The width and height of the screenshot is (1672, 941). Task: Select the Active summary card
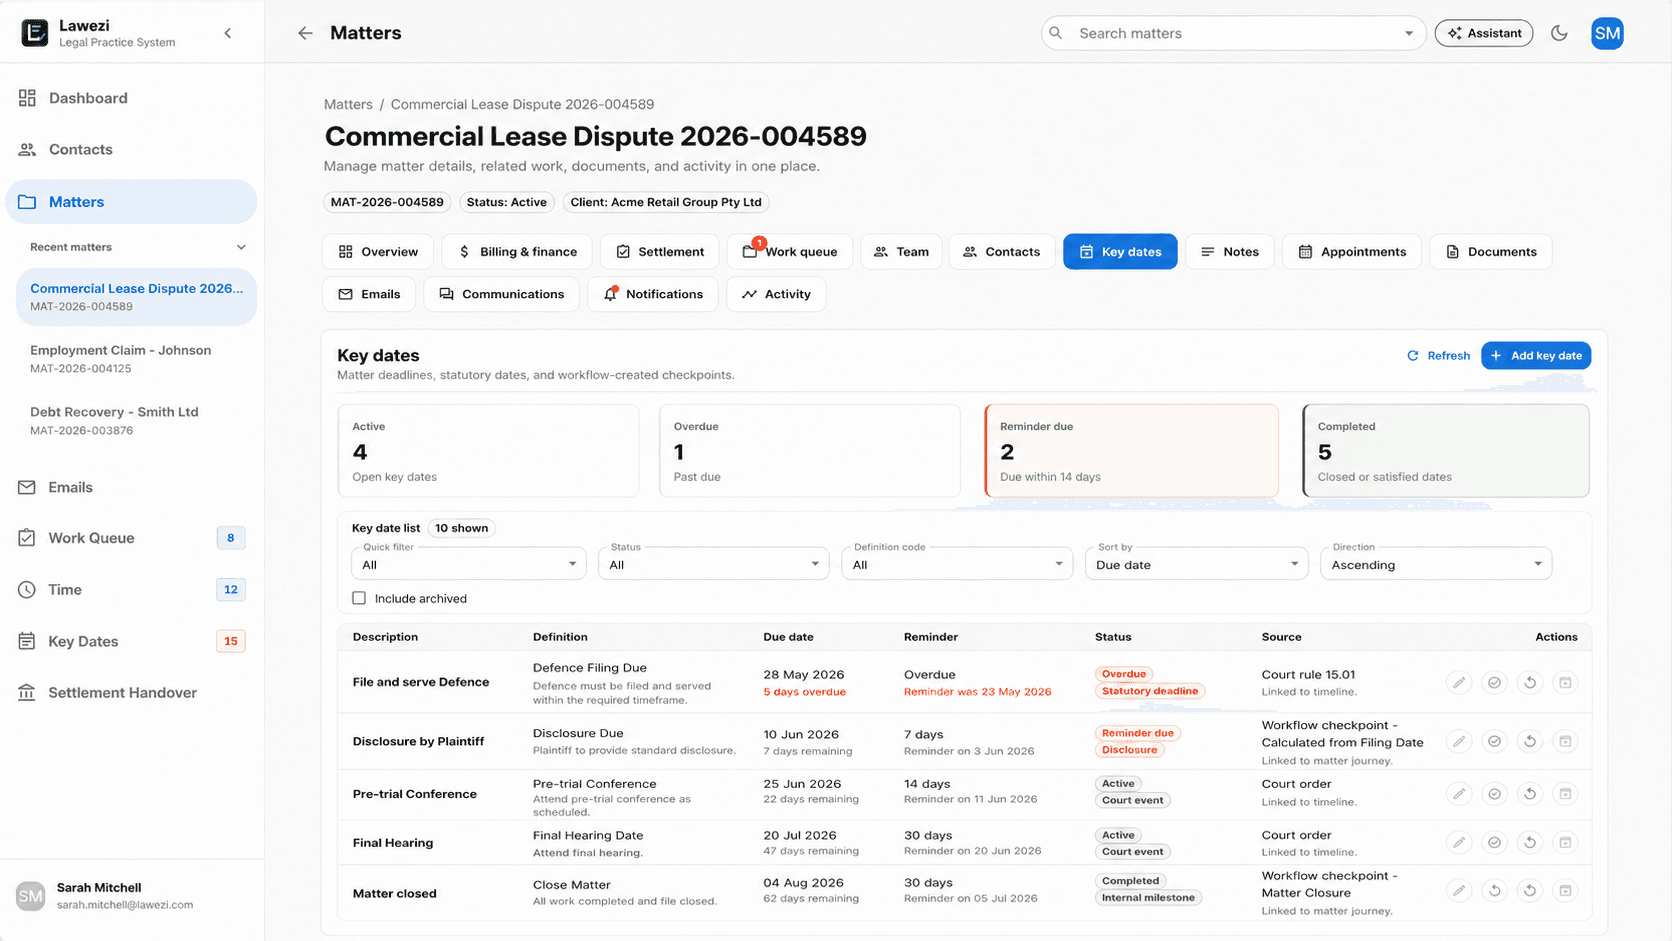488,451
